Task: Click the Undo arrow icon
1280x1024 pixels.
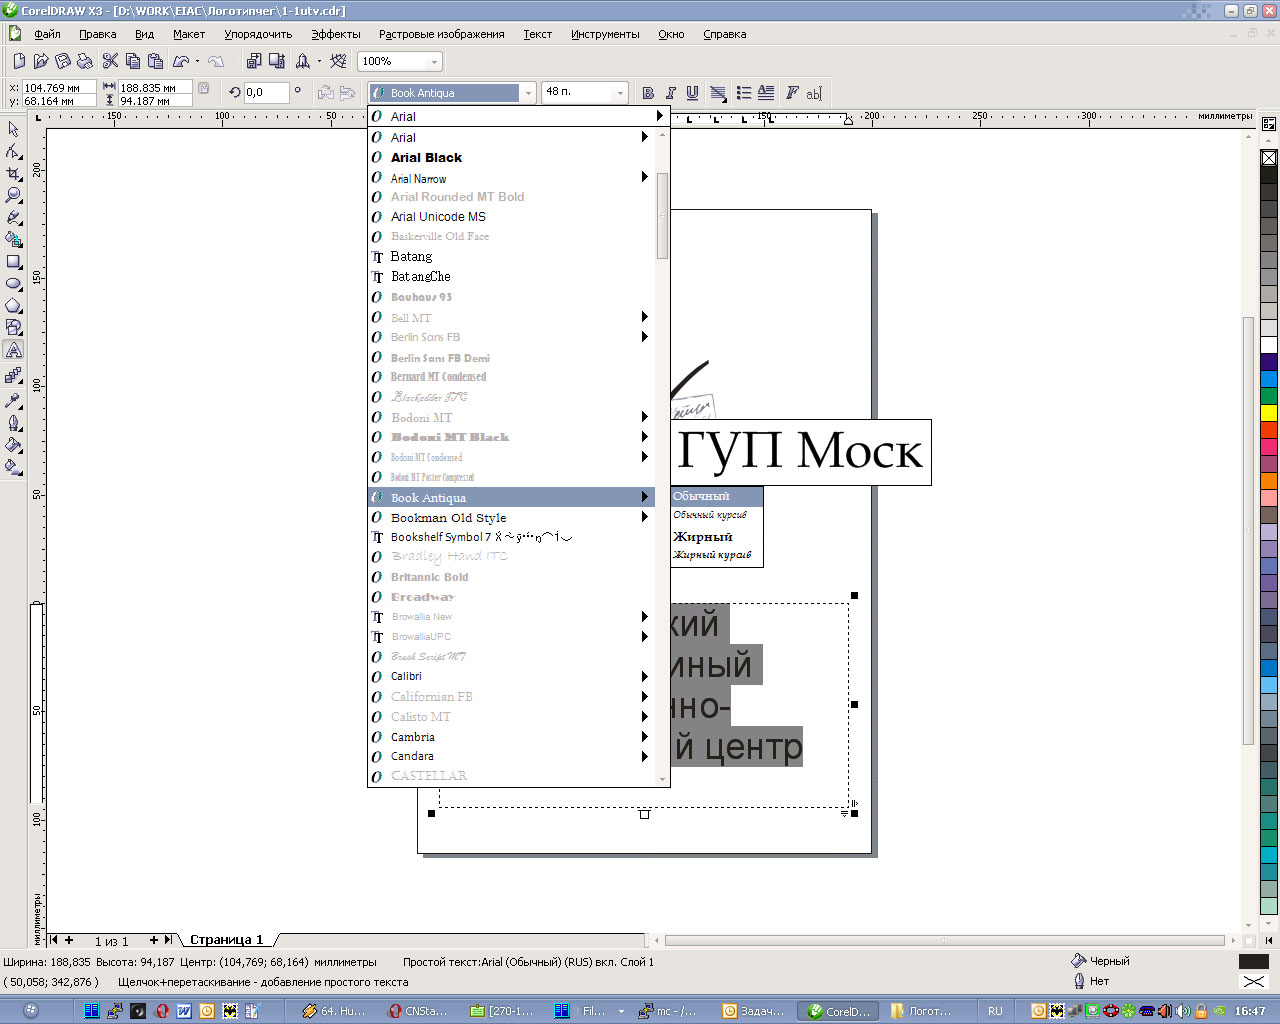Action: pos(181,61)
